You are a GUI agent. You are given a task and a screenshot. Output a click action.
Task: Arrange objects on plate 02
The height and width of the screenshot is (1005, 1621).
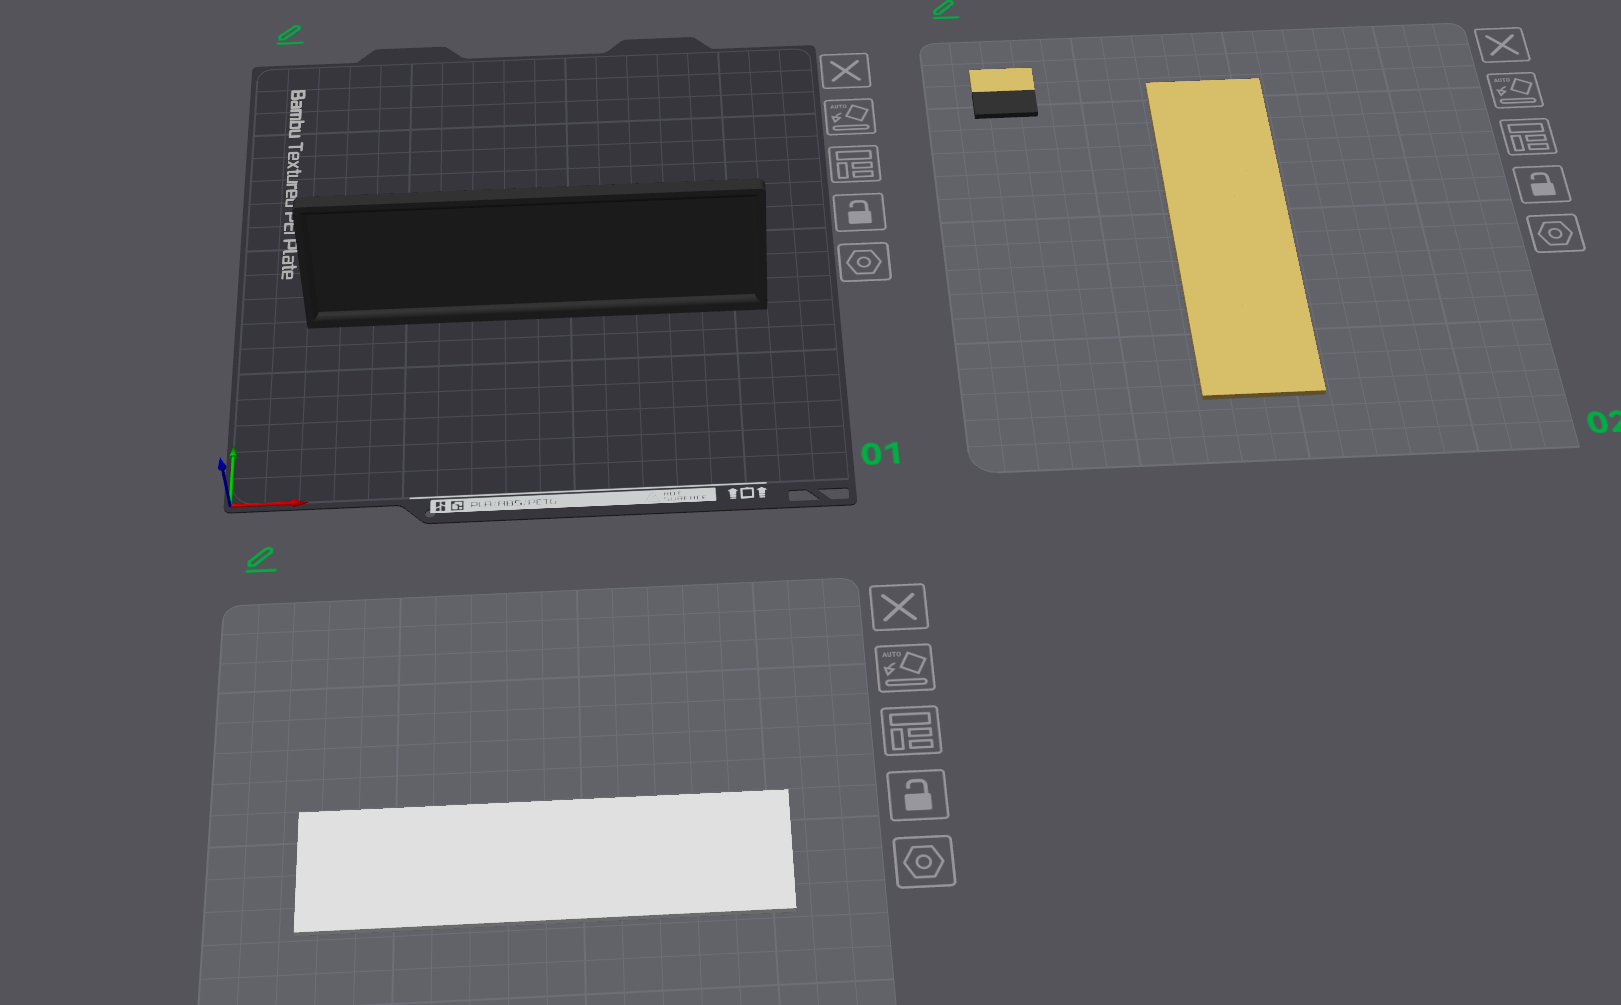[1528, 137]
